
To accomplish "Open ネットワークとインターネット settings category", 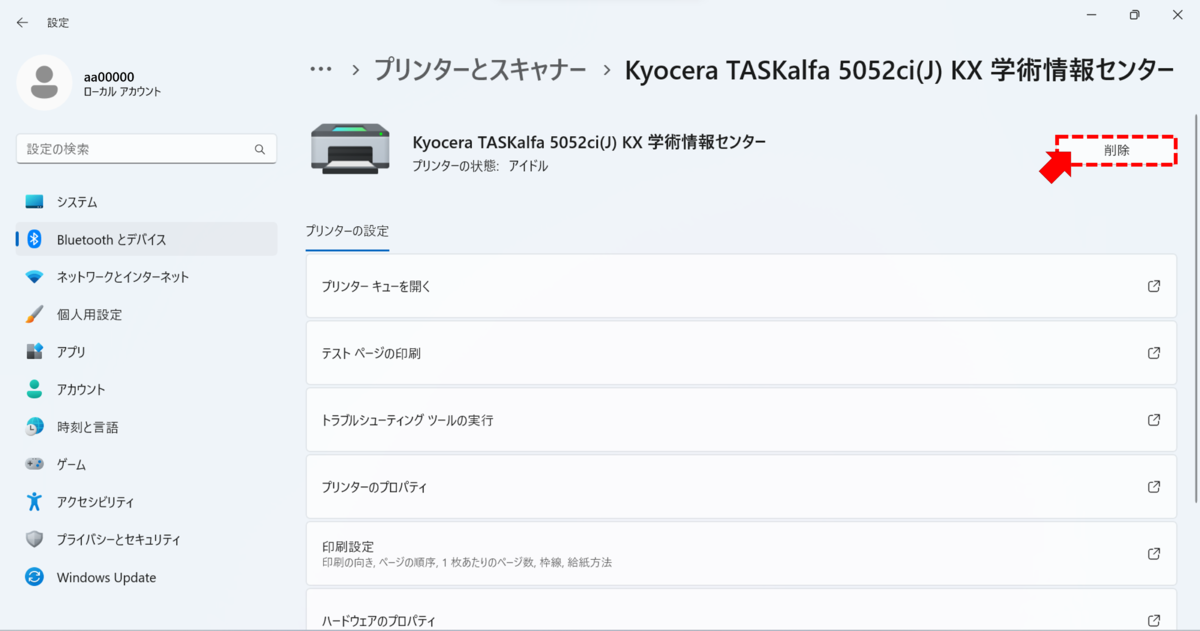I will pos(147,277).
